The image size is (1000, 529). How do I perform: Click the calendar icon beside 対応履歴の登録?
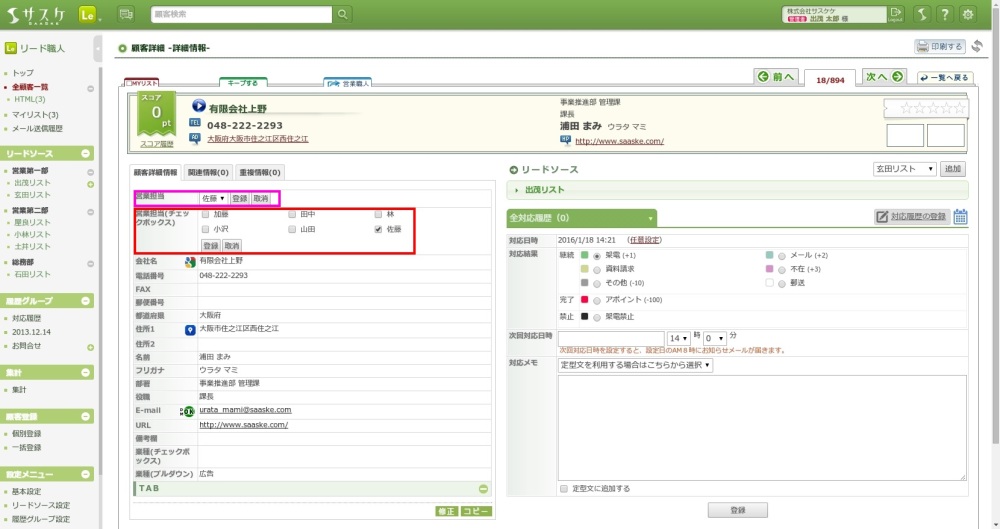point(960,217)
